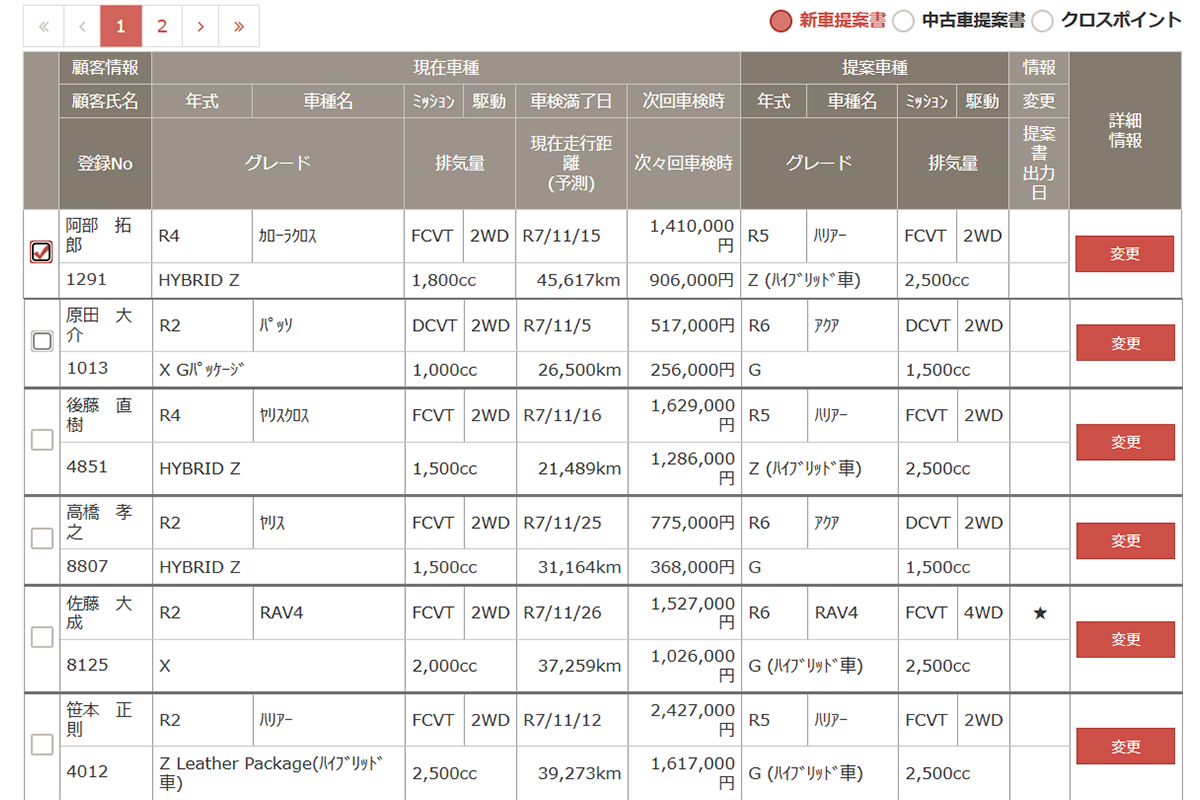The width and height of the screenshot is (1200, 800).
Task: Go to previous page arrow
Action: click(83, 26)
